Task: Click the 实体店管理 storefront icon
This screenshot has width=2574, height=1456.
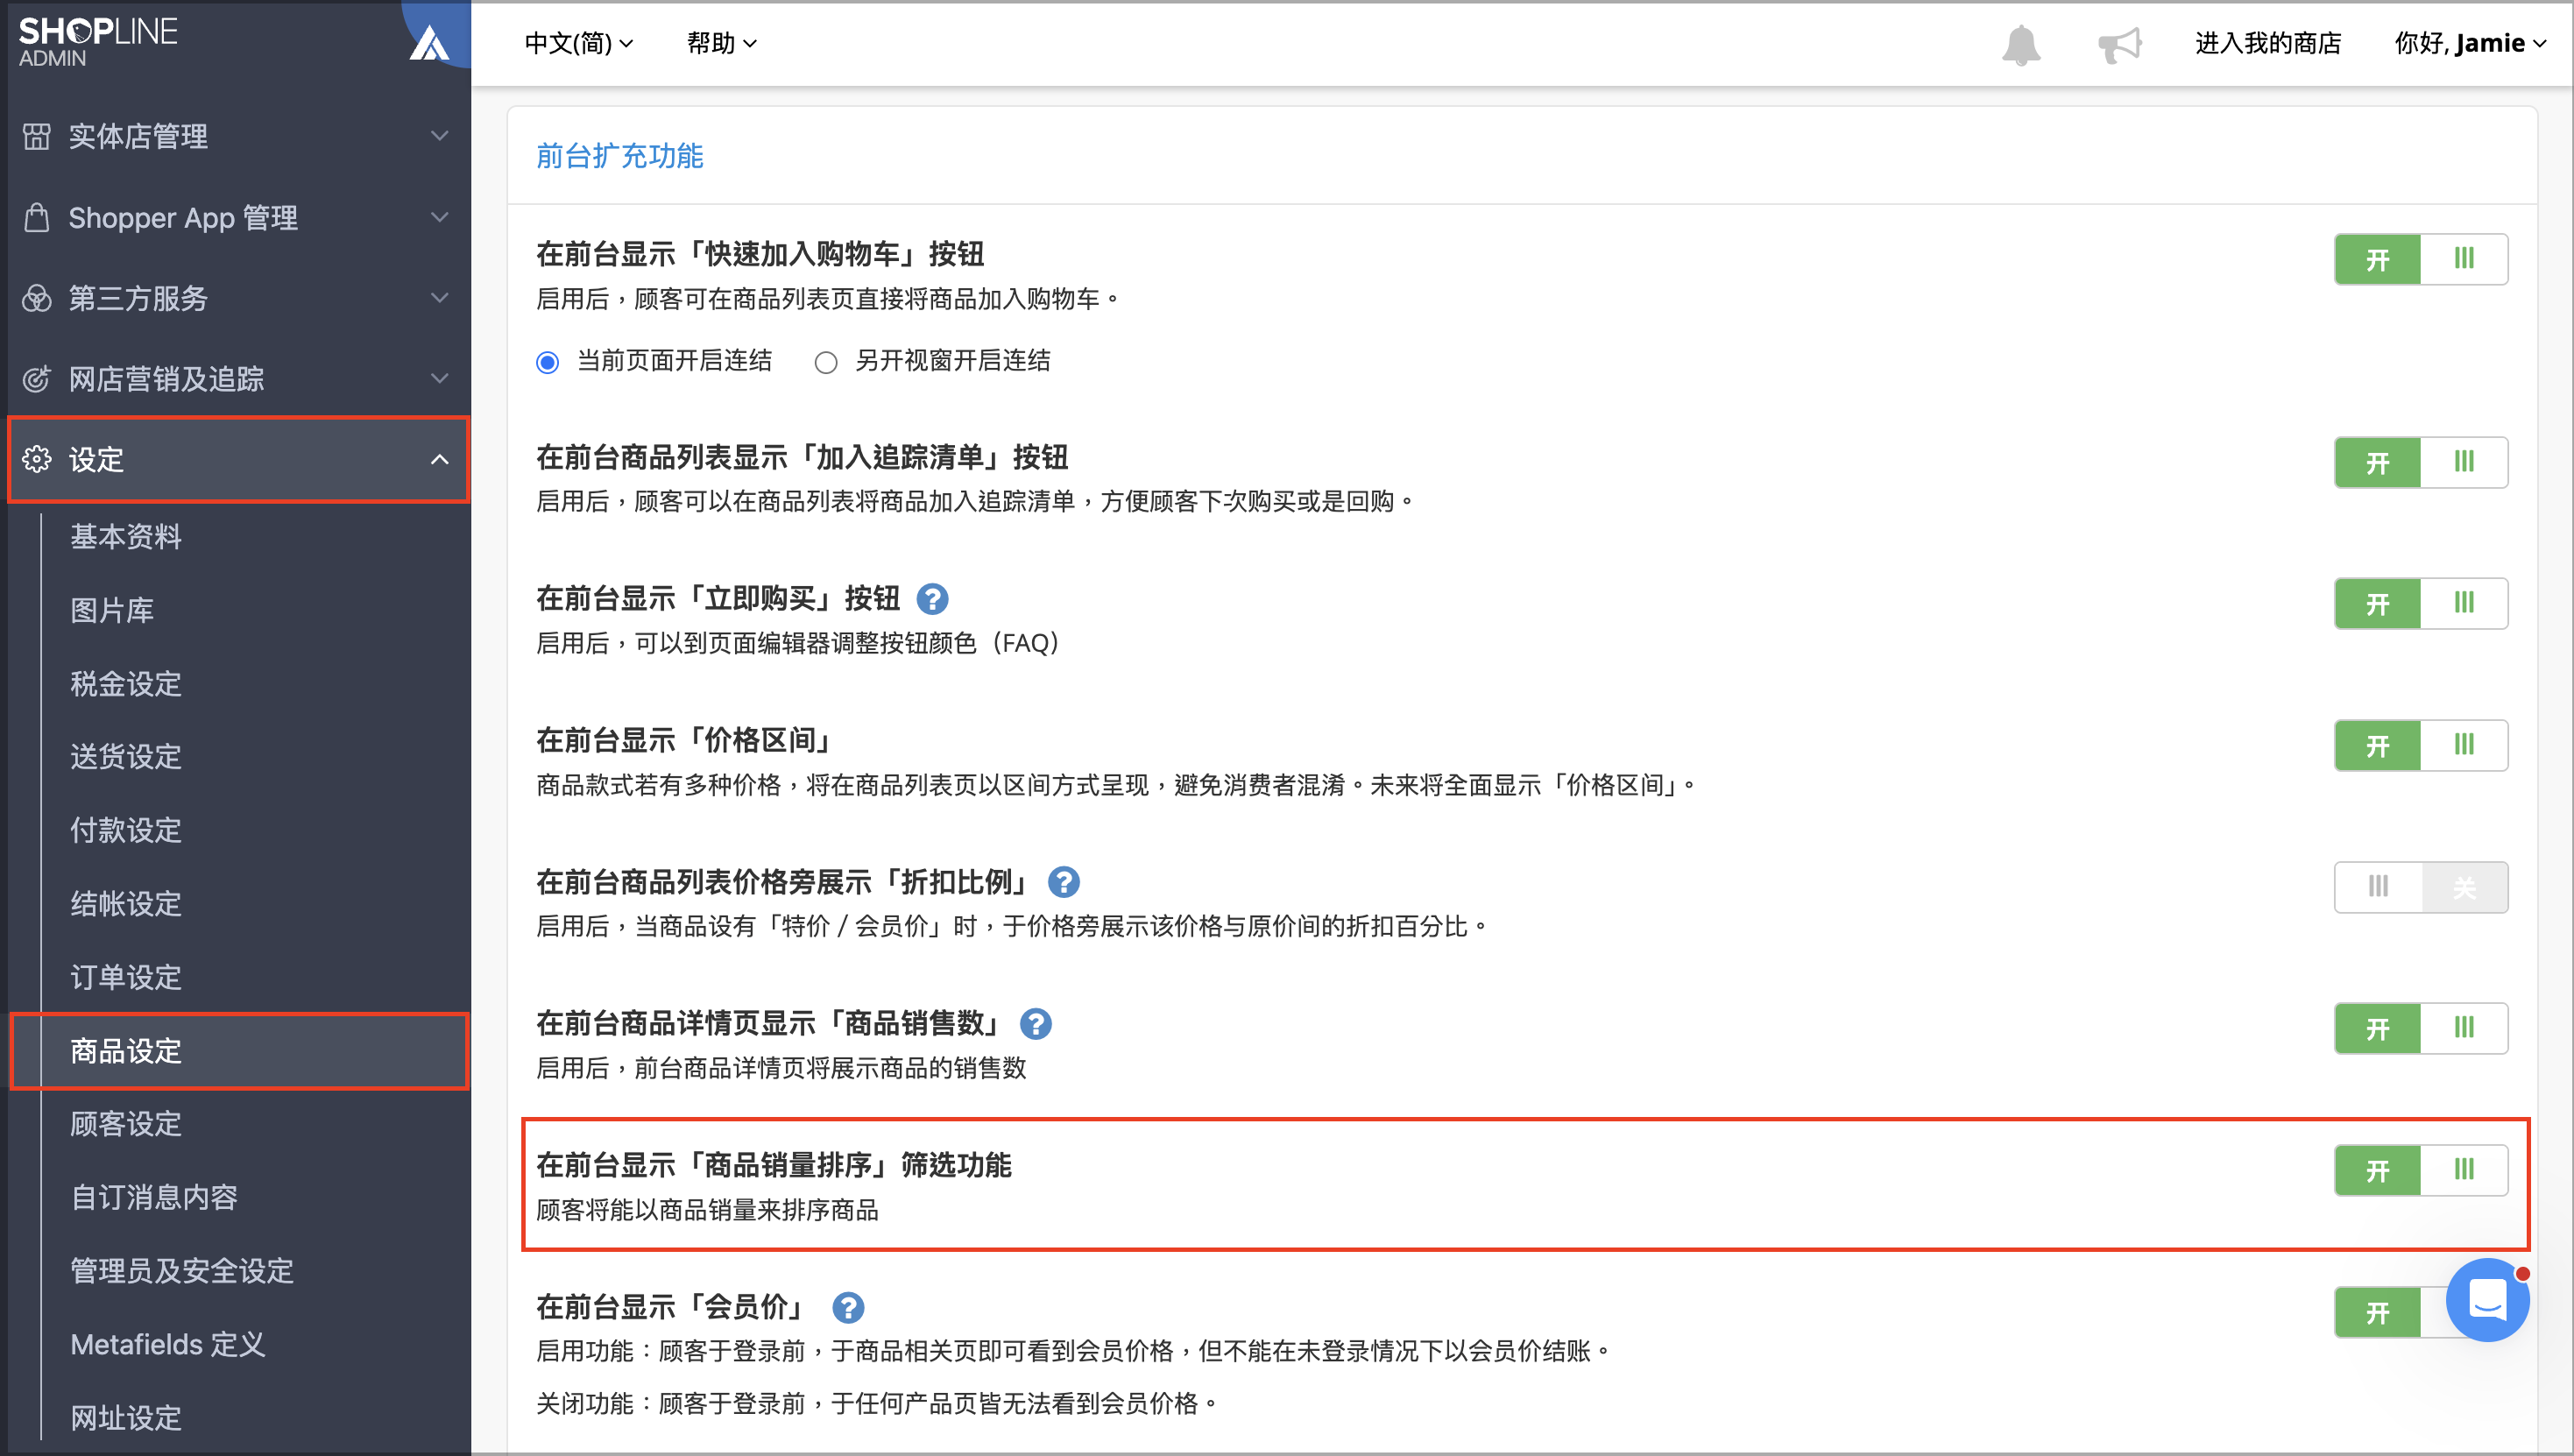Action: click(x=37, y=136)
